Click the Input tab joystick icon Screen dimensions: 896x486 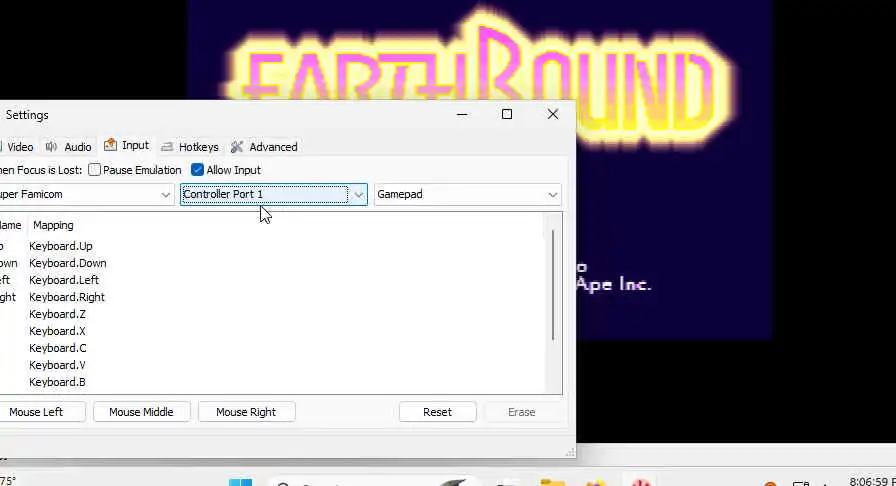coord(110,145)
